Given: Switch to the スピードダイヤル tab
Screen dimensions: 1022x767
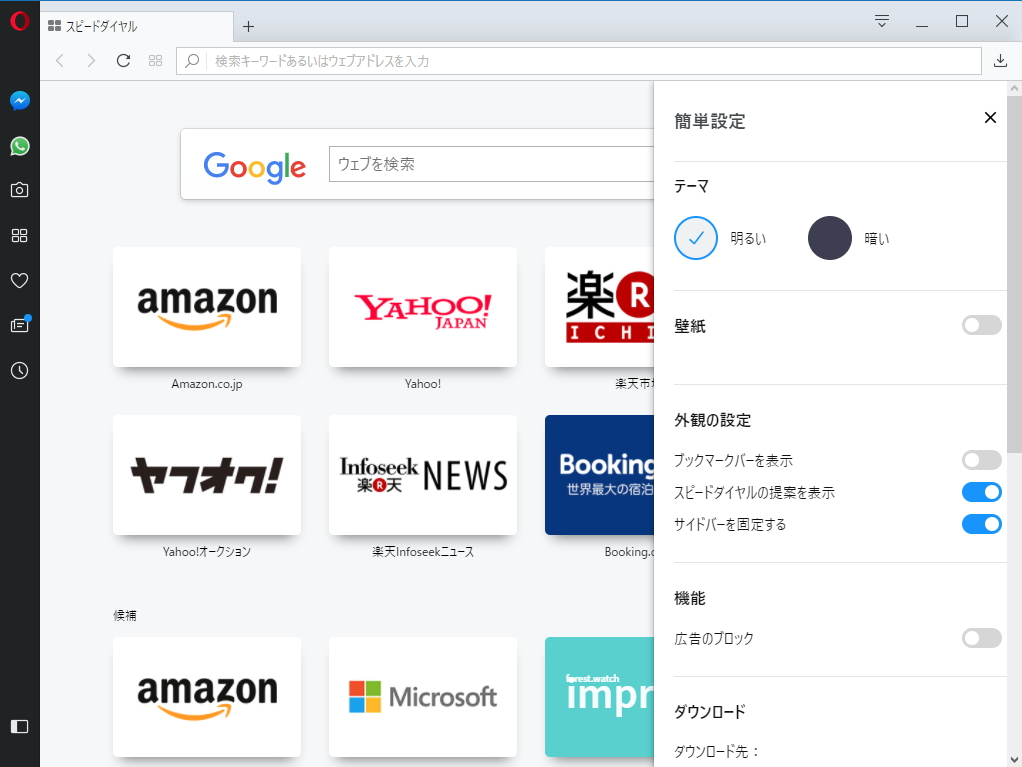Looking at the screenshot, I should (x=137, y=27).
